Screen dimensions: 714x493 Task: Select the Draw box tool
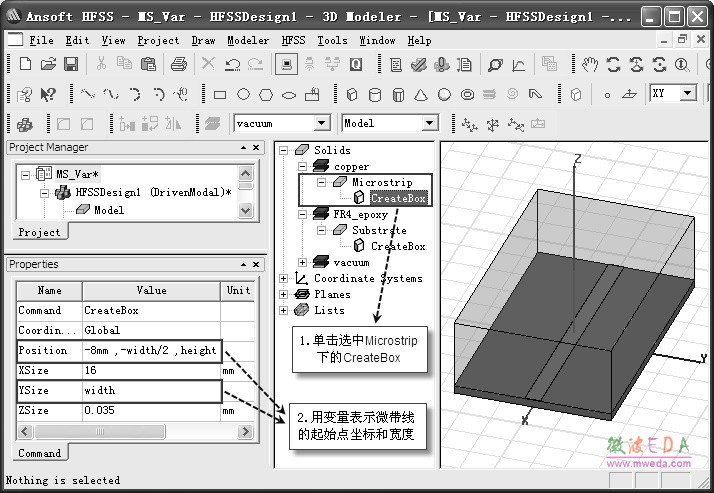point(352,95)
